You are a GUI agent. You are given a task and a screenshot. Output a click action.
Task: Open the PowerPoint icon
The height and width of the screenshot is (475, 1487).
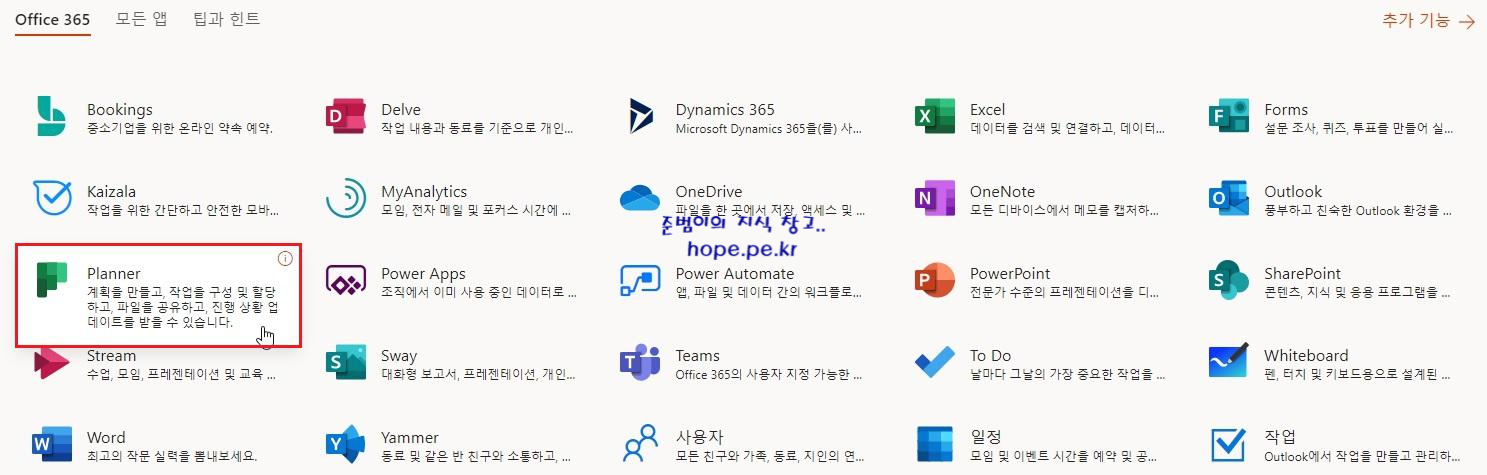[x=935, y=281]
